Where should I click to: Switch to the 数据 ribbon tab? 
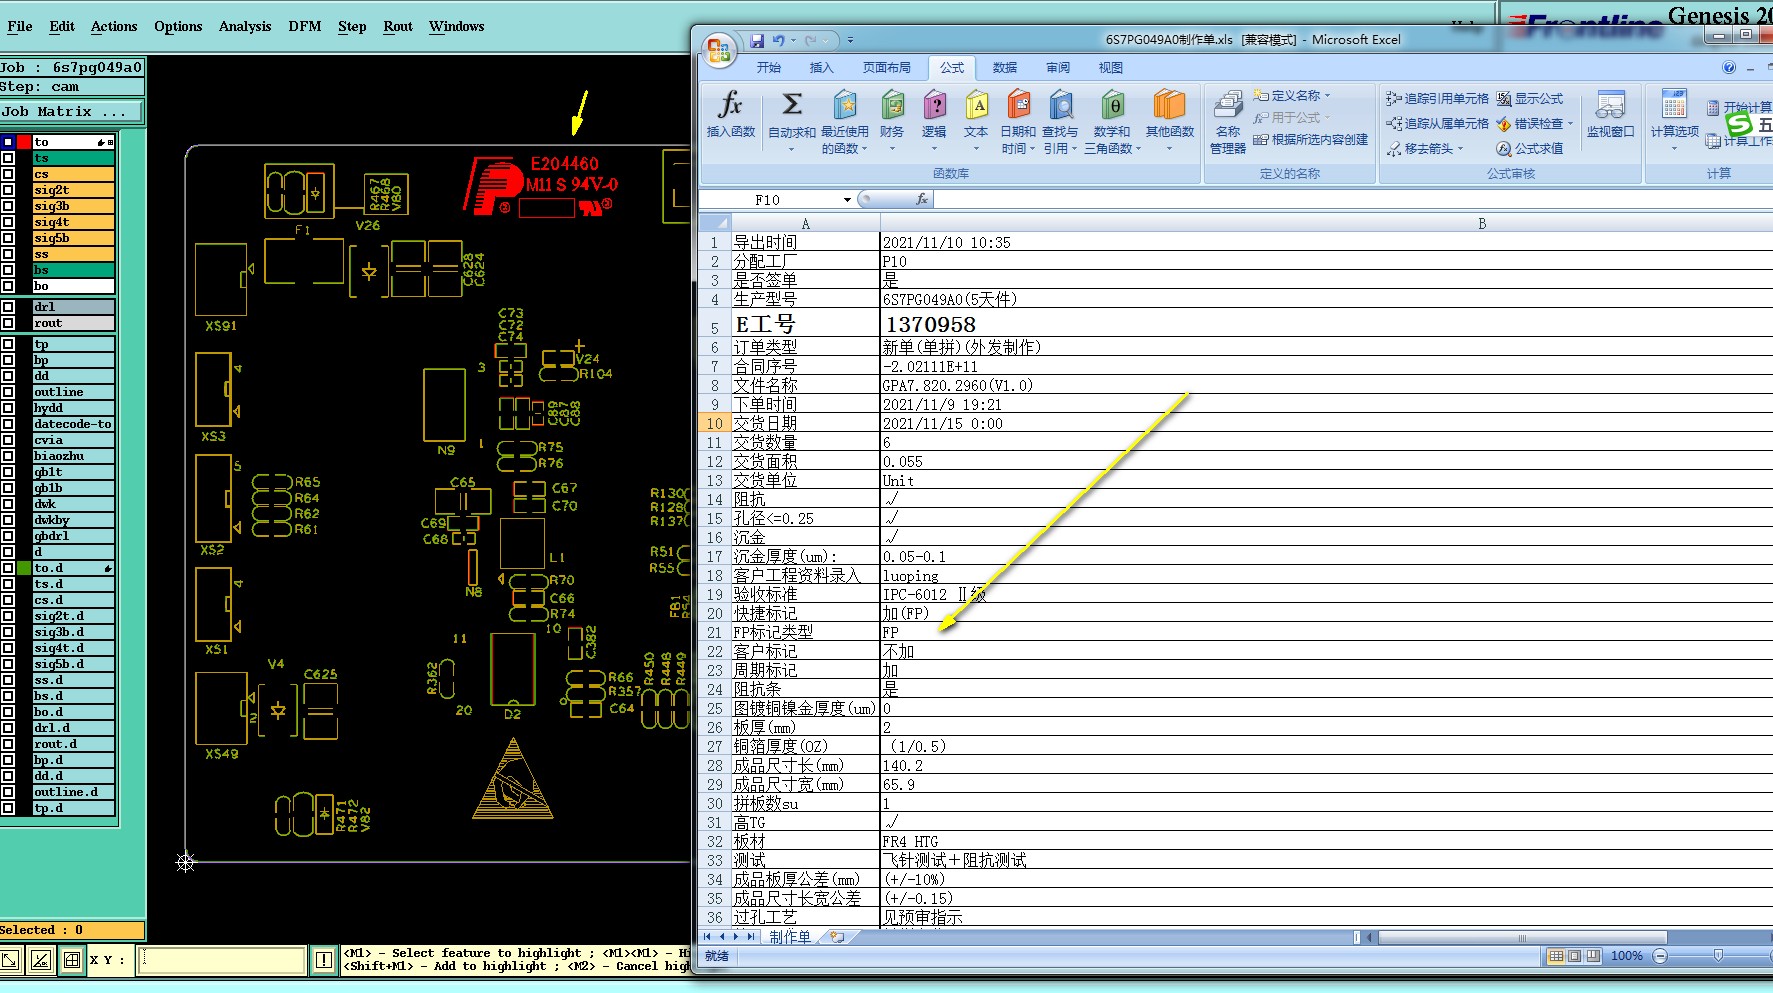(x=1004, y=67)
